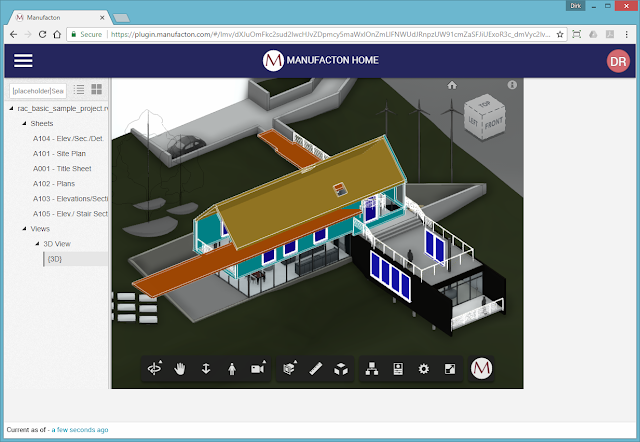Open Chrome three-dot menu
Image resolution: width=640 pixels, height=442 pixels.
click(x=627, y=34)
